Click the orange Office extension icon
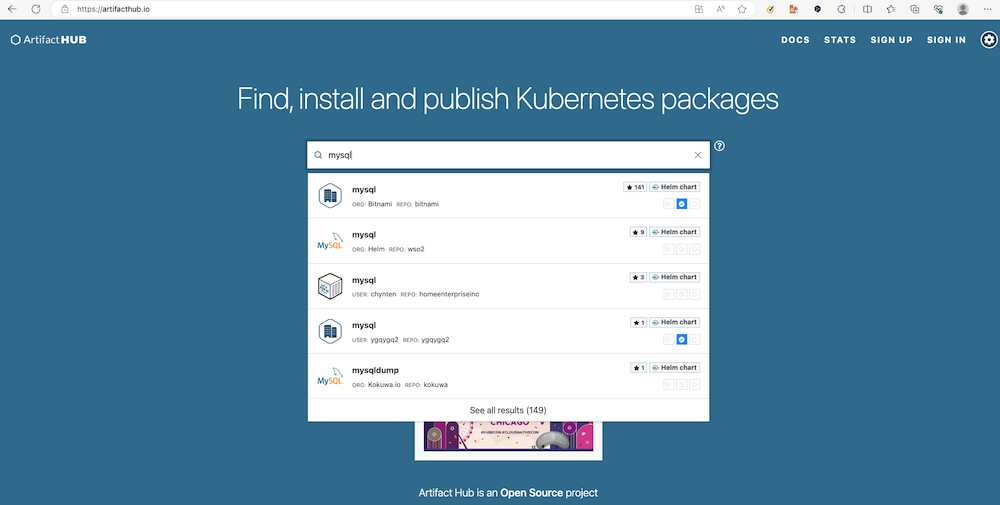1000x505 pixels. [x=793, y=10]
